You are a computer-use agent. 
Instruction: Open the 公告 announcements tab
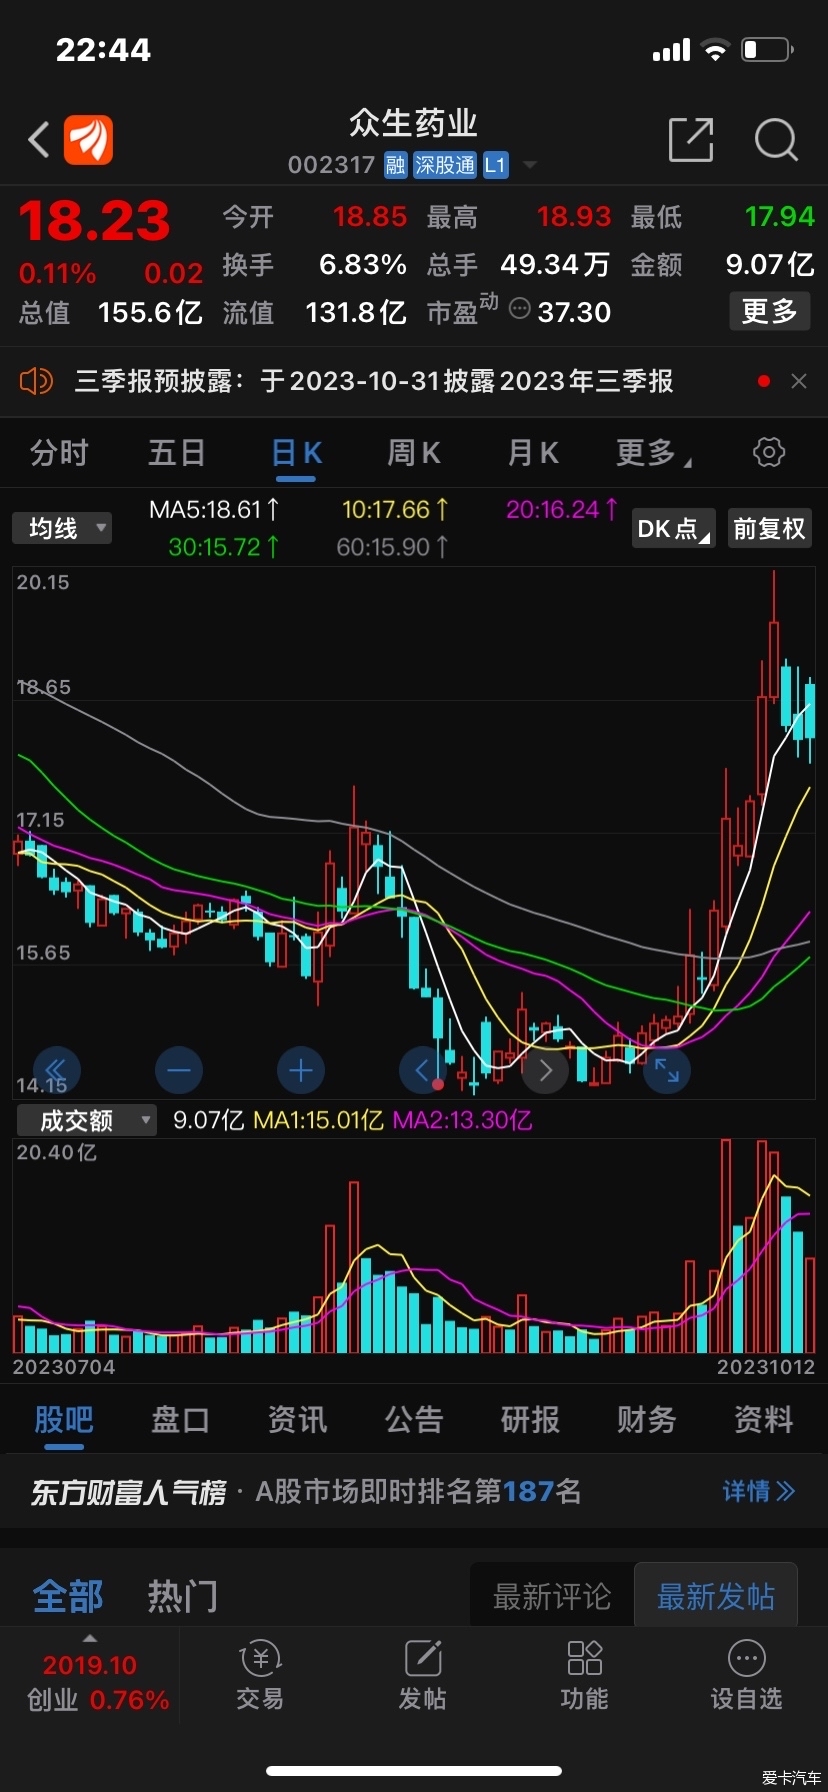[x=414, y=1419]
